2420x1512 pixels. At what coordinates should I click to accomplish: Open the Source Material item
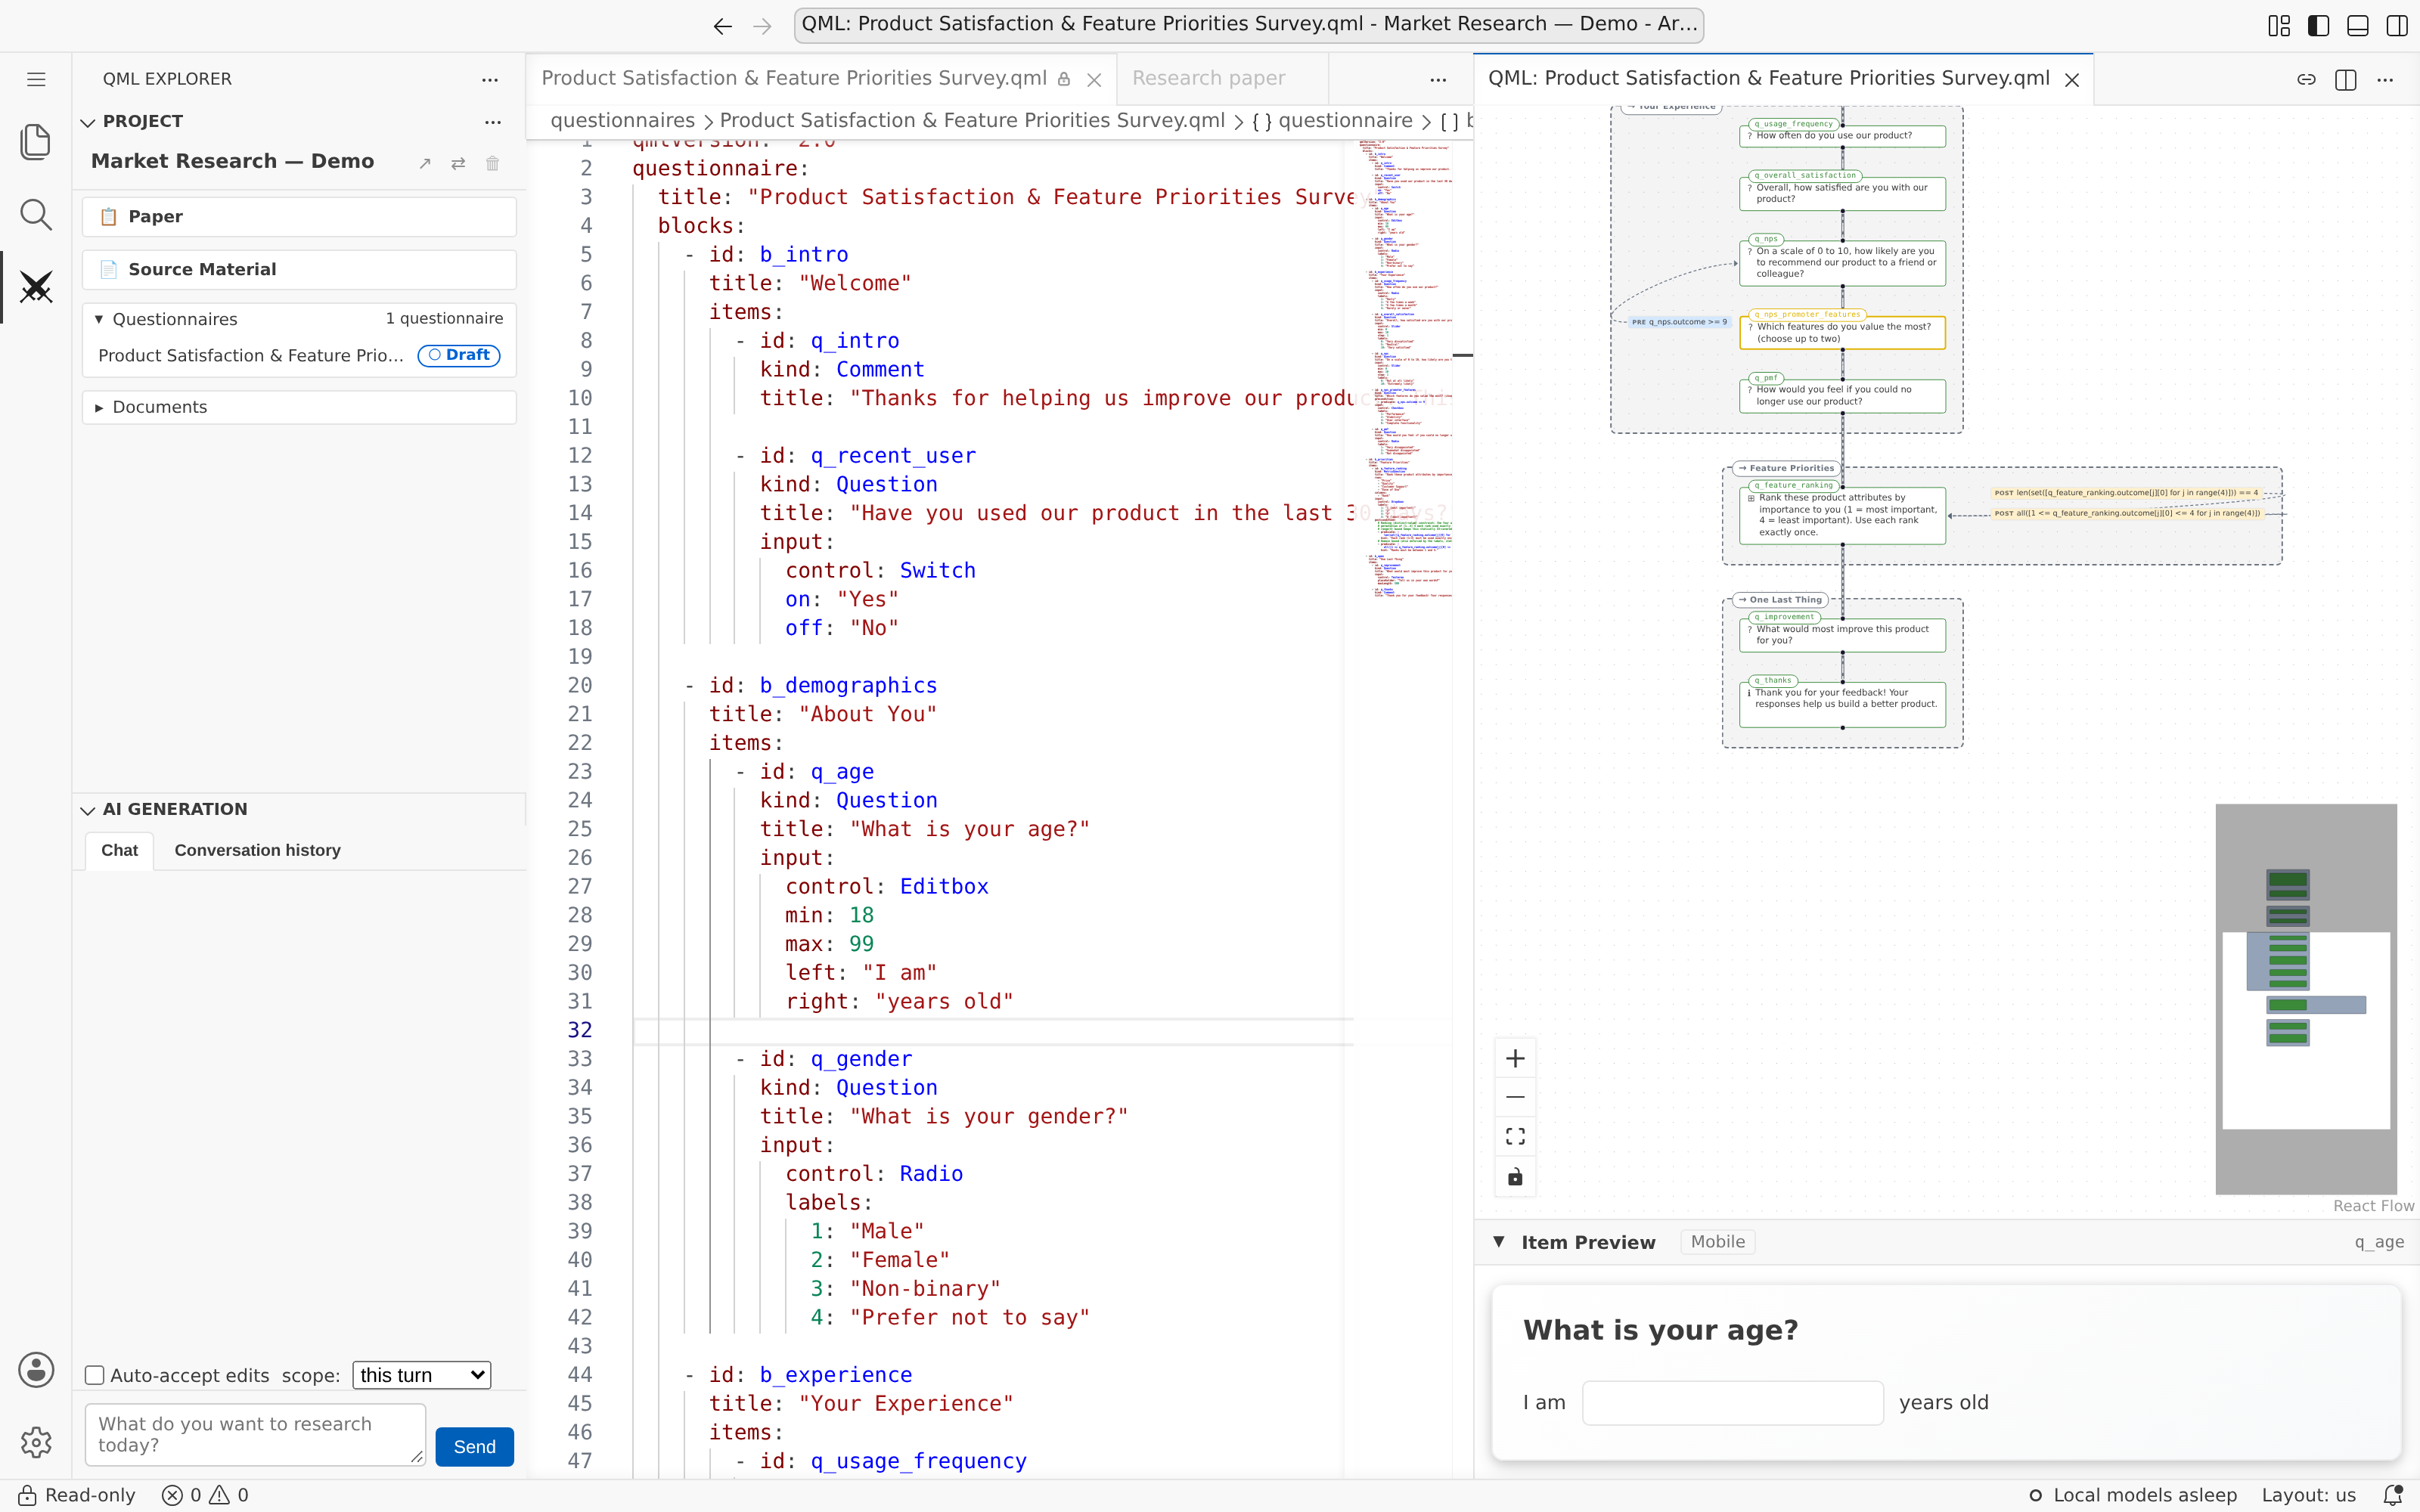pyautogui.click(x=299, y=270)
